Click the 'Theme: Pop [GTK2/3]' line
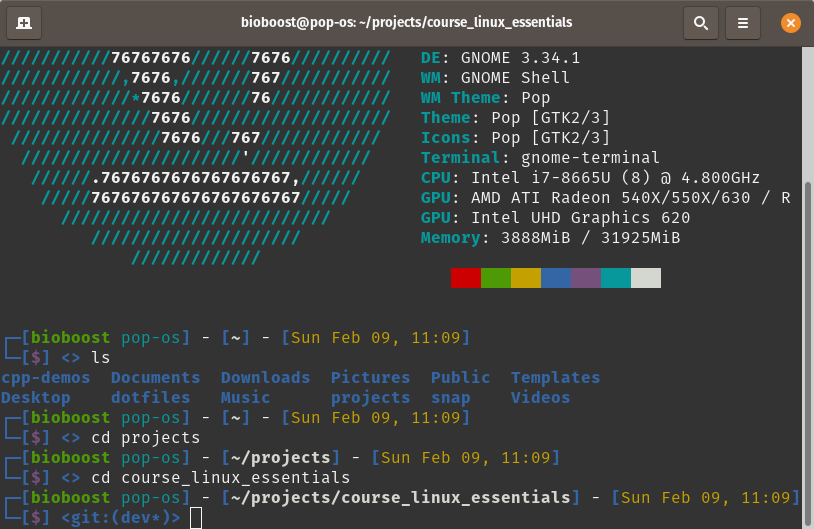This screenshot has width=814, height=529. (x=515, y=118)
